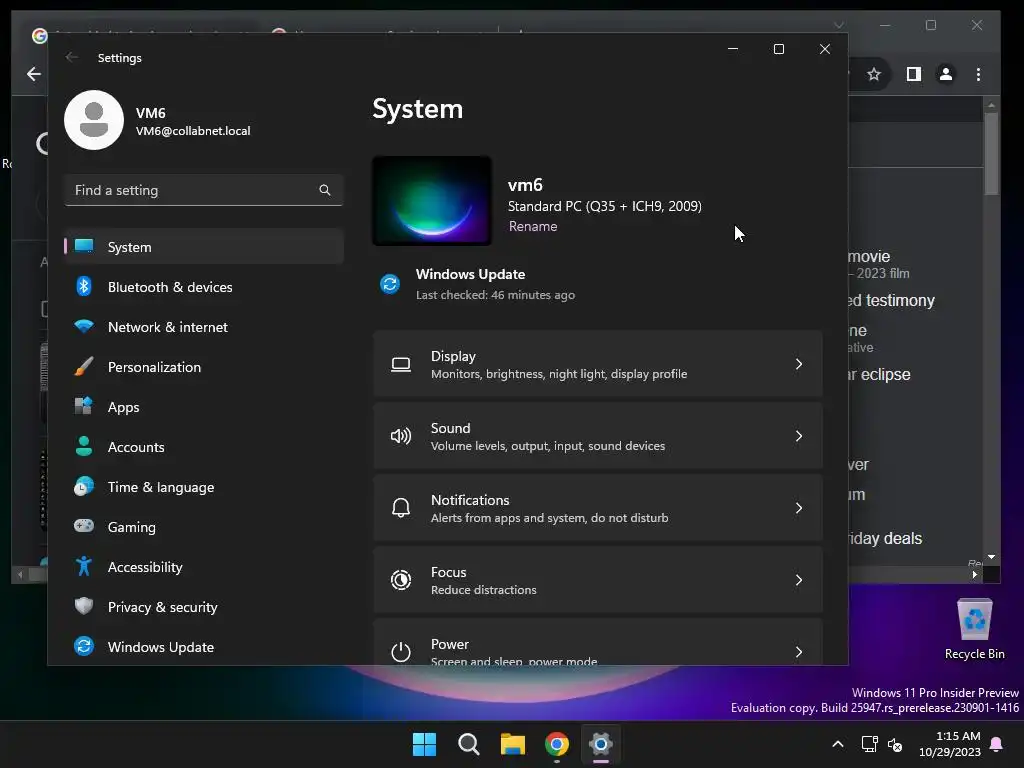Viewport: 1024px width, 768px height.
Task: Expand the Sound settings chevron
Action: pos(799,436)
